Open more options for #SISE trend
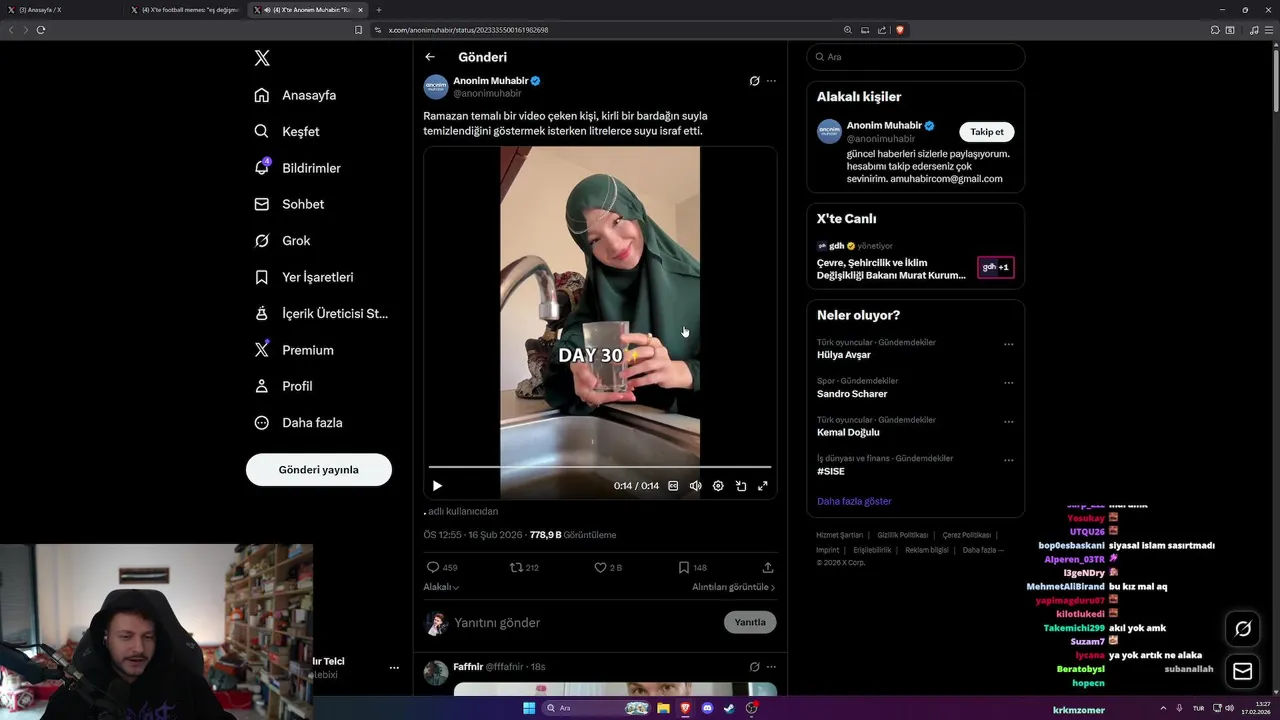 [1008, 460]
